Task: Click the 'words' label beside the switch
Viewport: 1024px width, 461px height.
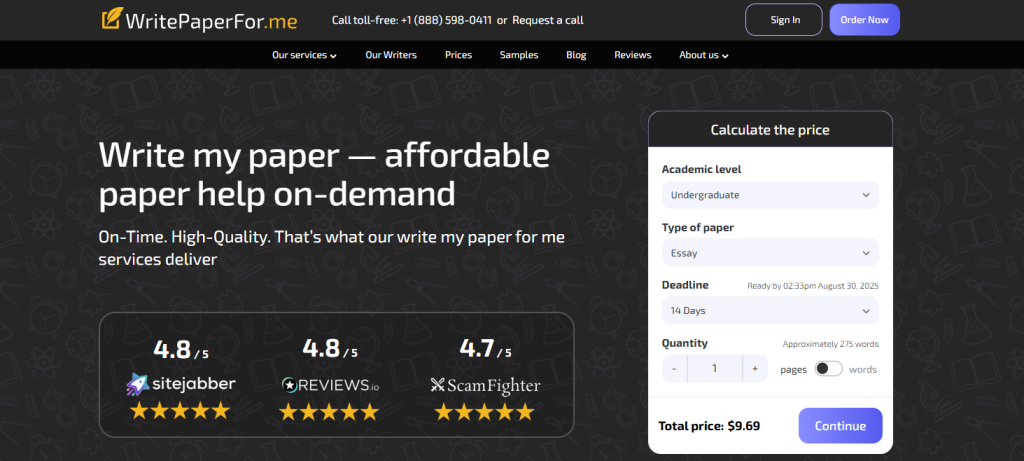Action: click(863, 370)
